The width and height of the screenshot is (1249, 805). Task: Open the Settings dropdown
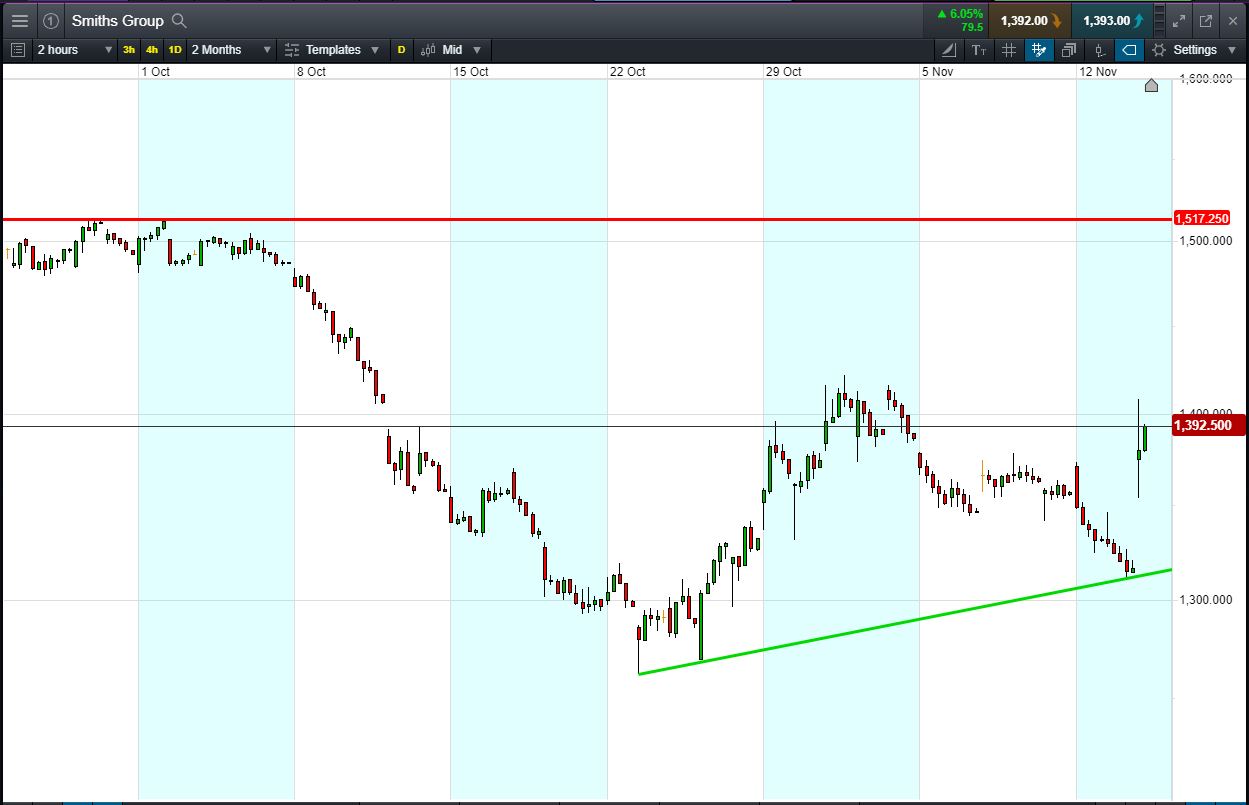pyautogui.click(x=1195, y=49)
